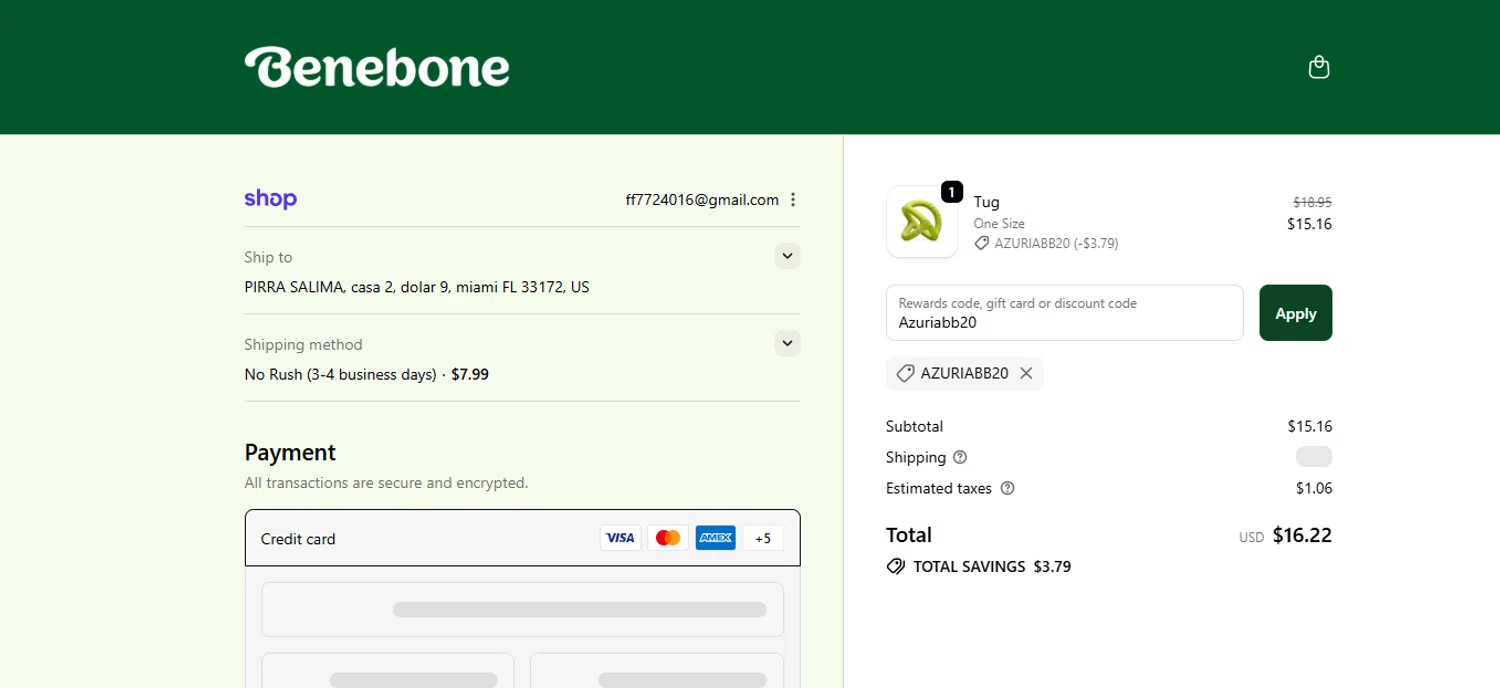1500x688 pixels.
Task: Click the card number placeholder field
Action: [x=522, y=609]
